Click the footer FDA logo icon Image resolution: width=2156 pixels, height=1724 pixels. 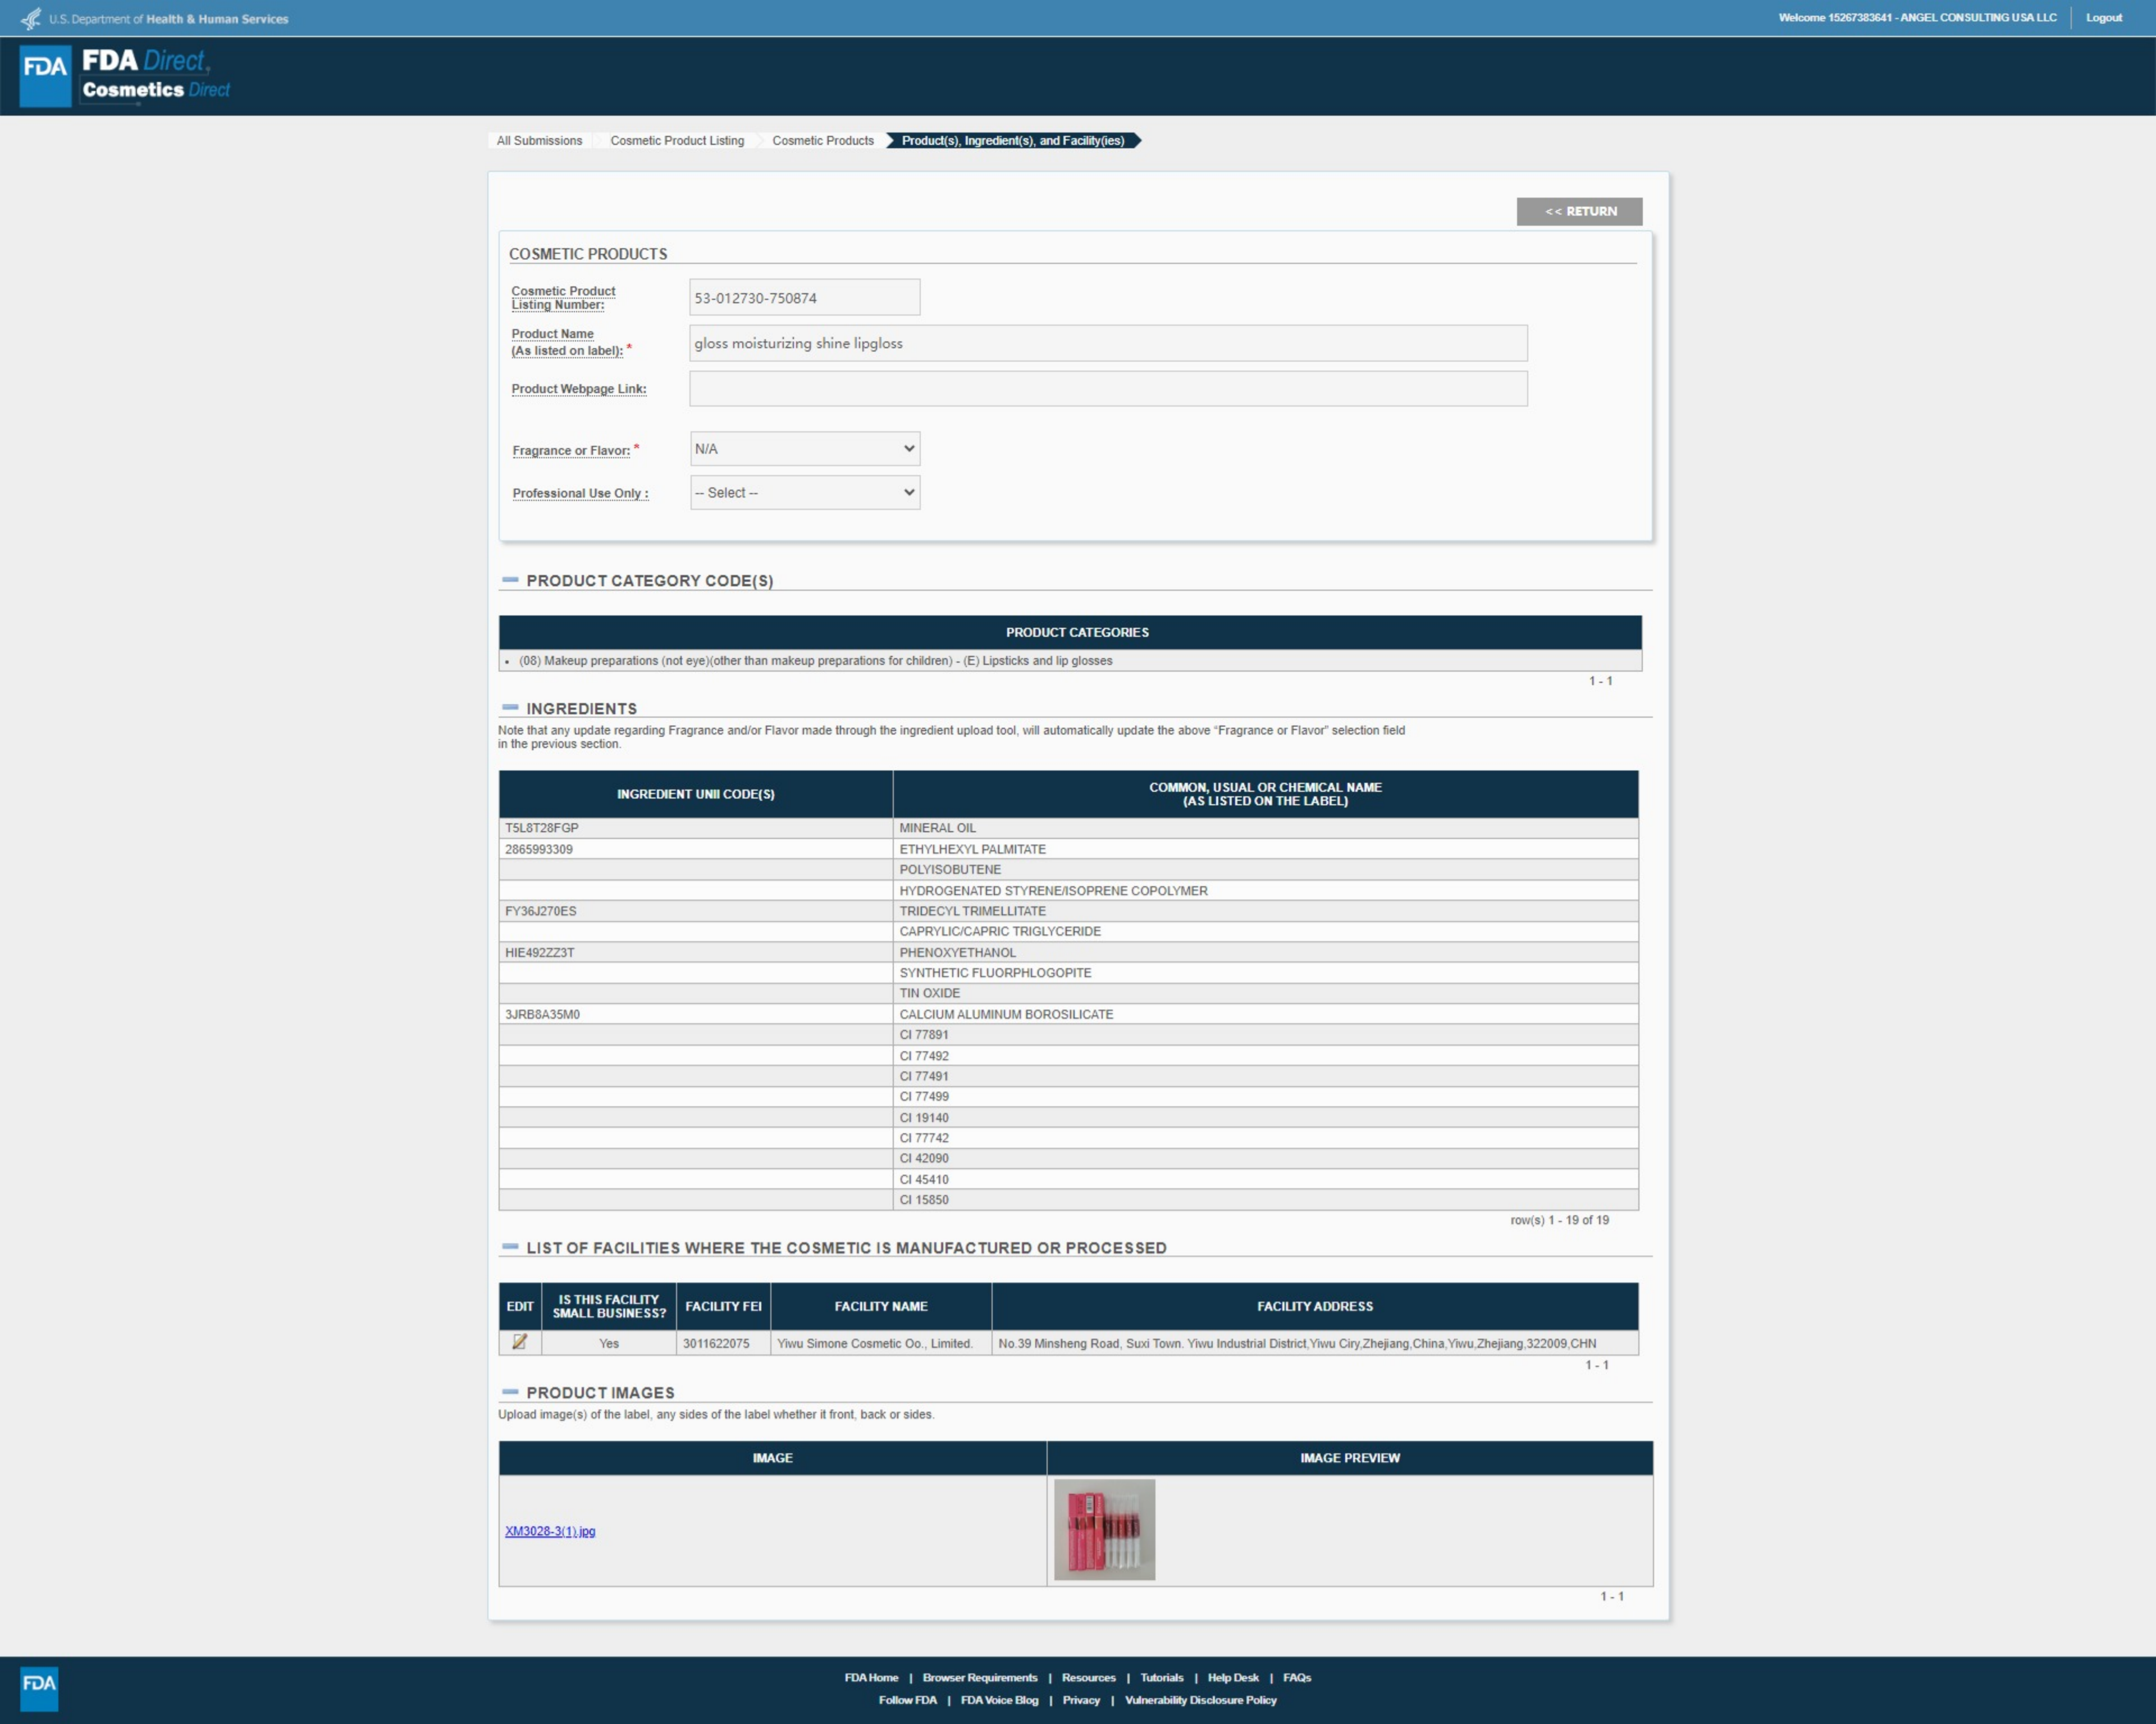pyautogui.click(x=39, y=1688)
